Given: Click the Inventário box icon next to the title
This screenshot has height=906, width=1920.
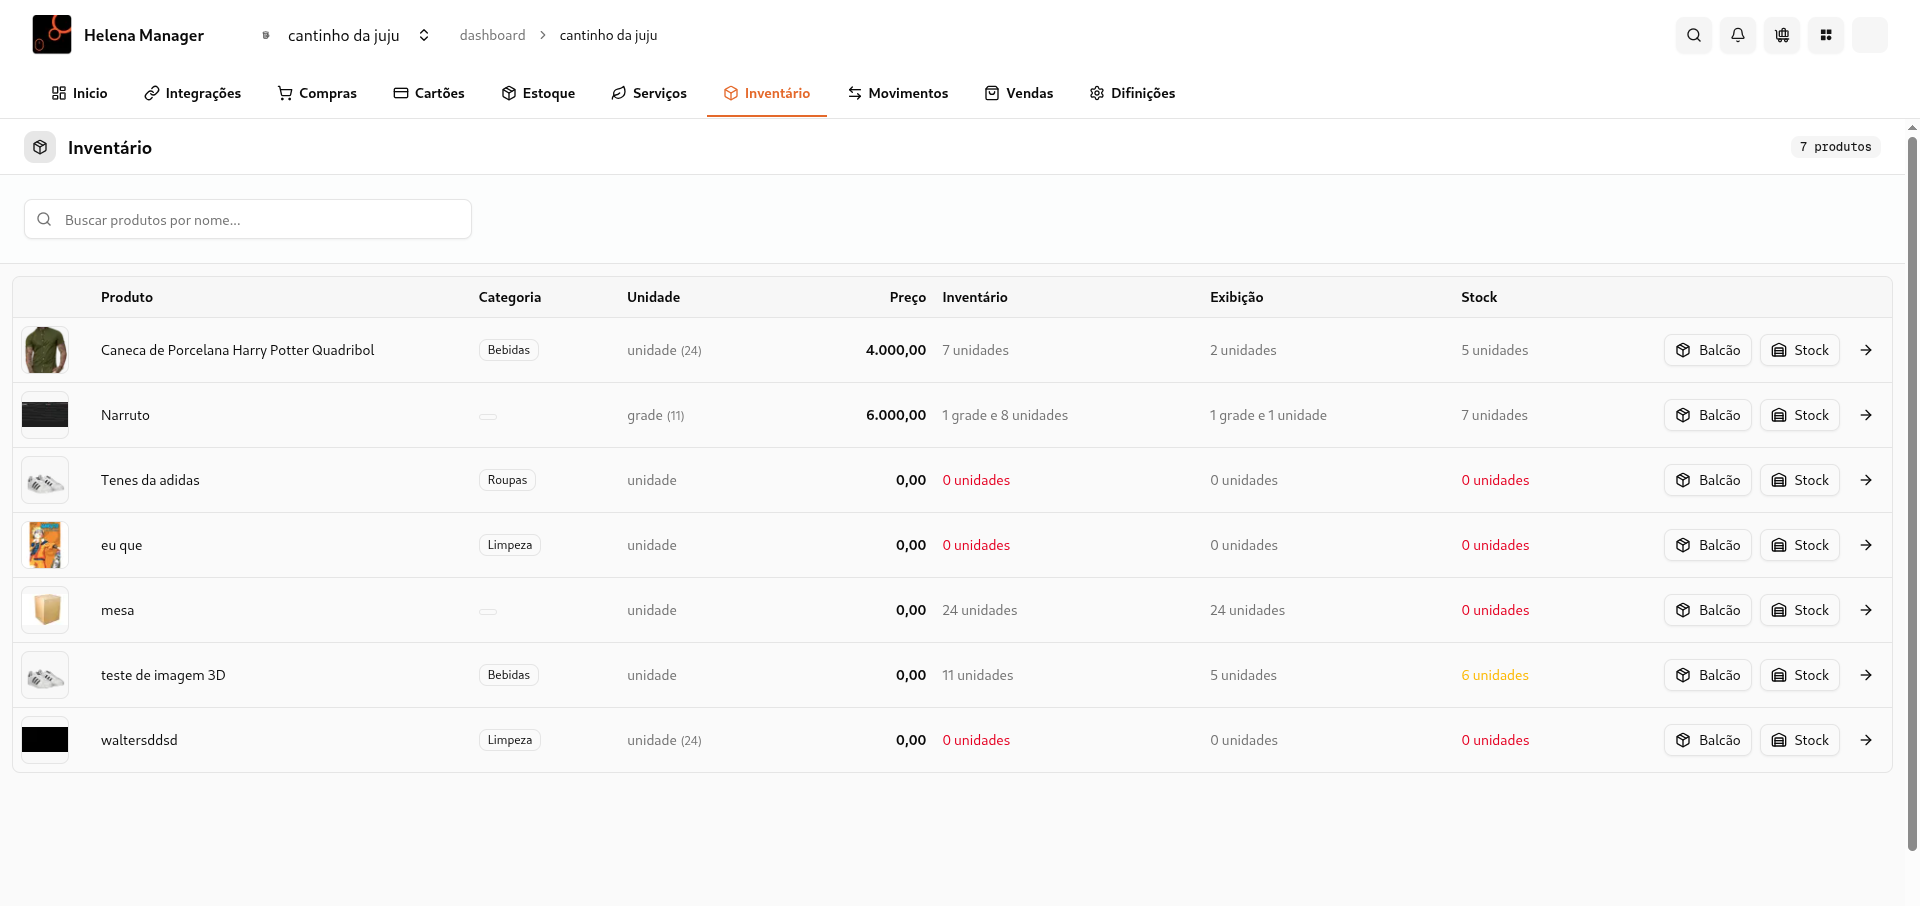Looking at the screenshot, I should click(x=40, y=146).
